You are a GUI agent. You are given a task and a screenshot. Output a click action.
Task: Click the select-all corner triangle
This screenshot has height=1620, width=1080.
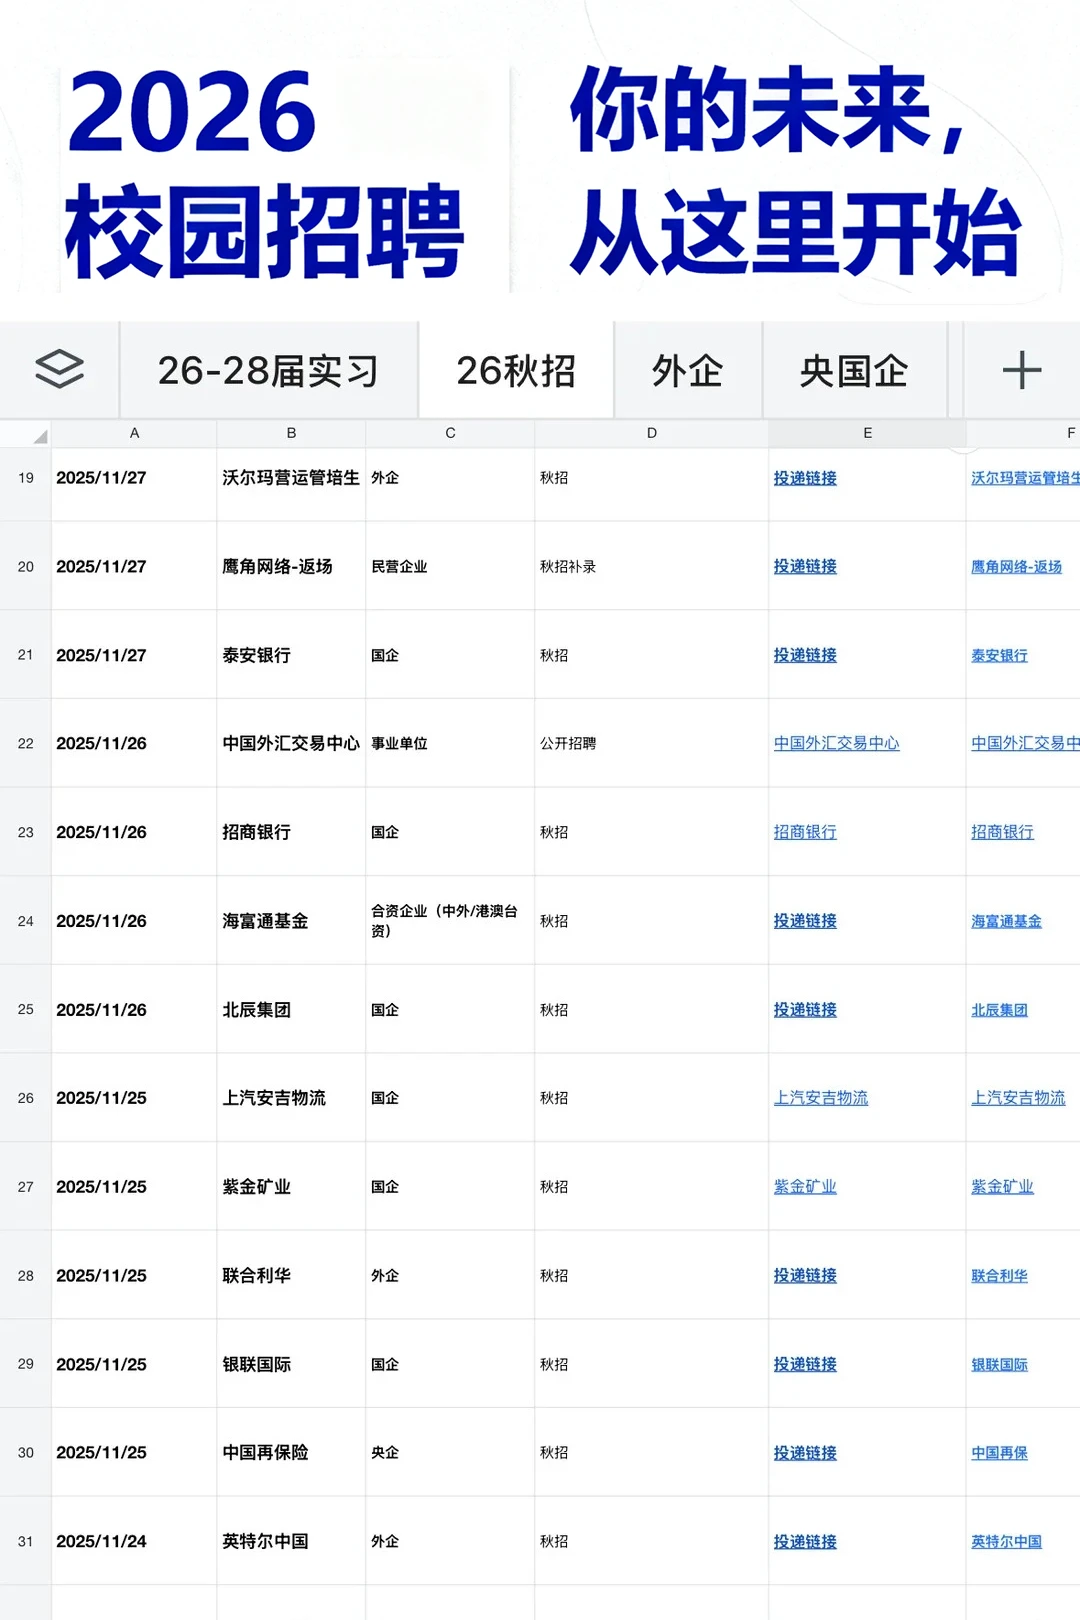(40, 436)
